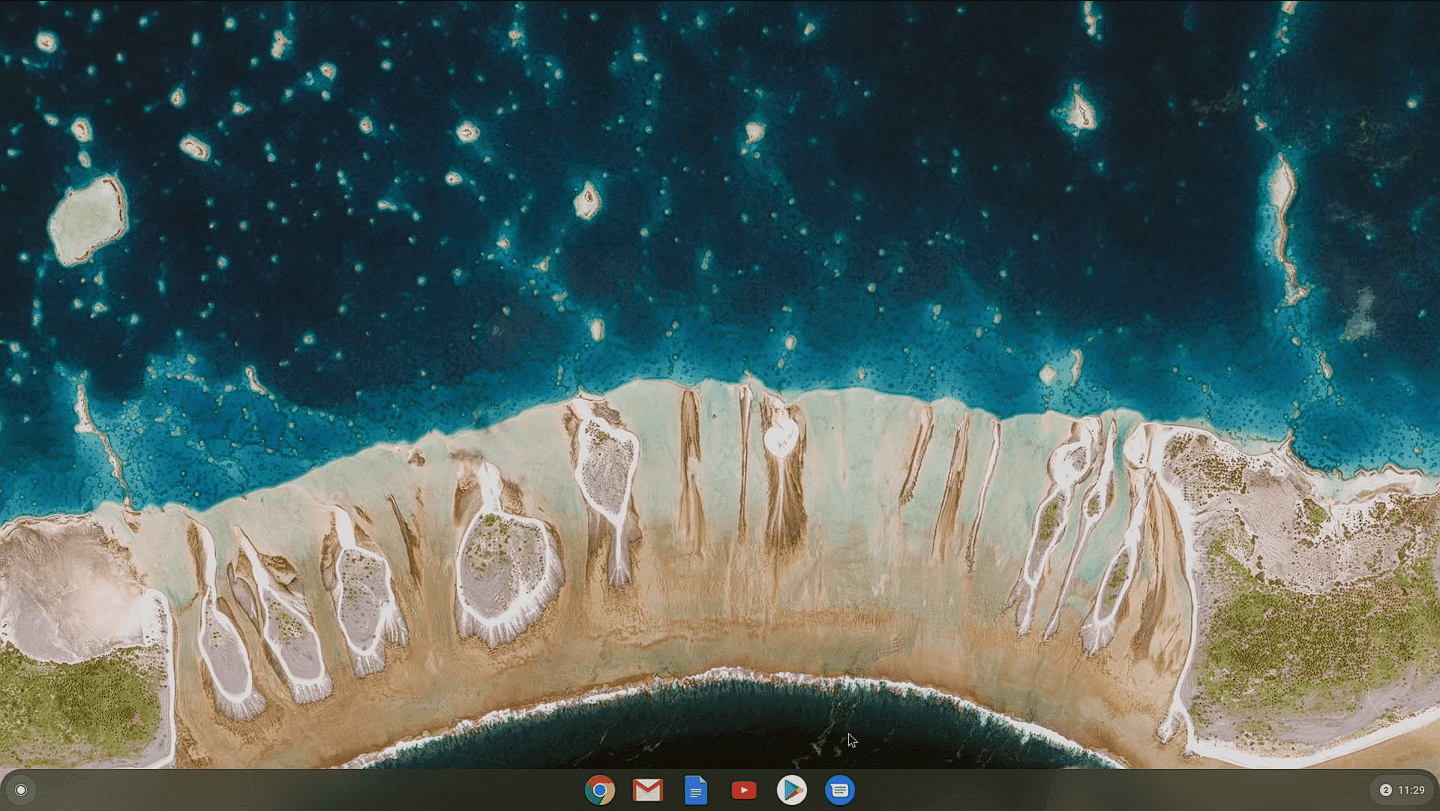The height and width of the screenshot is (811, 1440).
Task: Open quick settings via the 11:29 clock
Action: point(1411,790)
